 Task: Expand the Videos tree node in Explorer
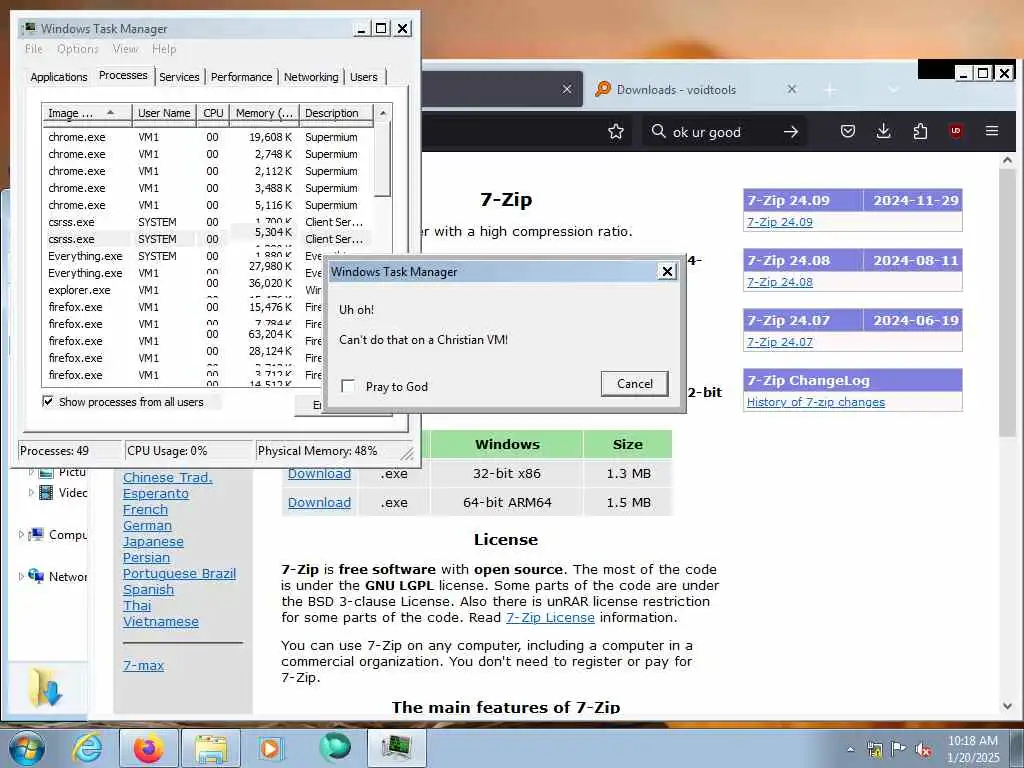tap(30, 492)
